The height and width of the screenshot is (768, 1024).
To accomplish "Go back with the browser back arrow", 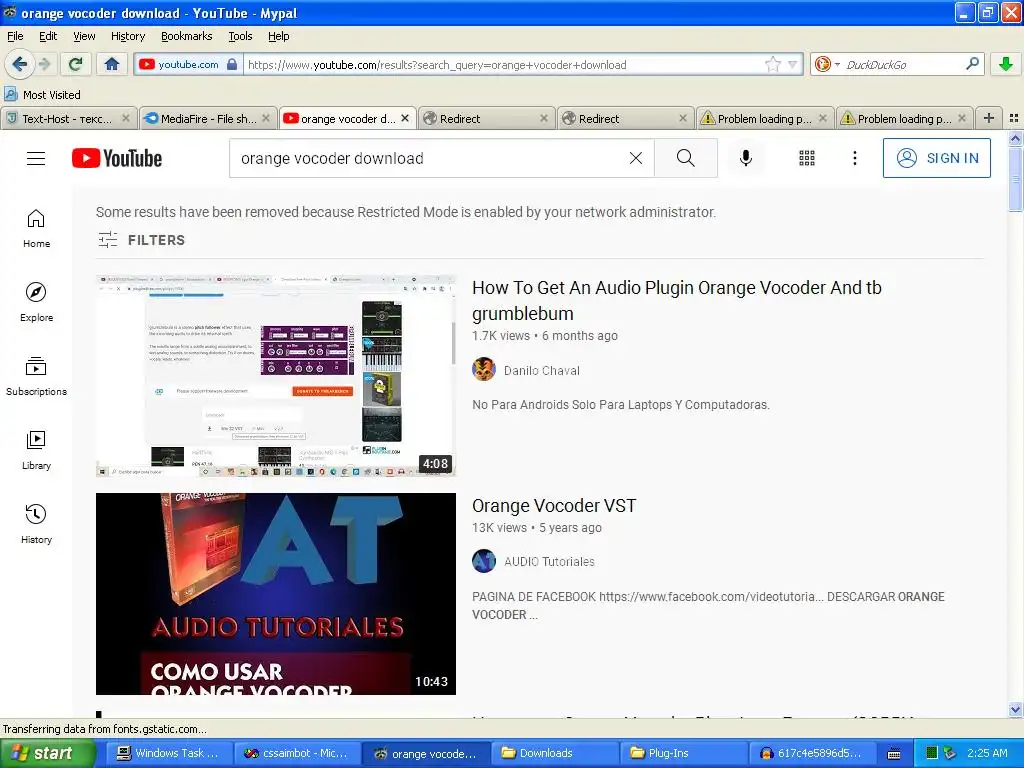I will click(20, 64).
